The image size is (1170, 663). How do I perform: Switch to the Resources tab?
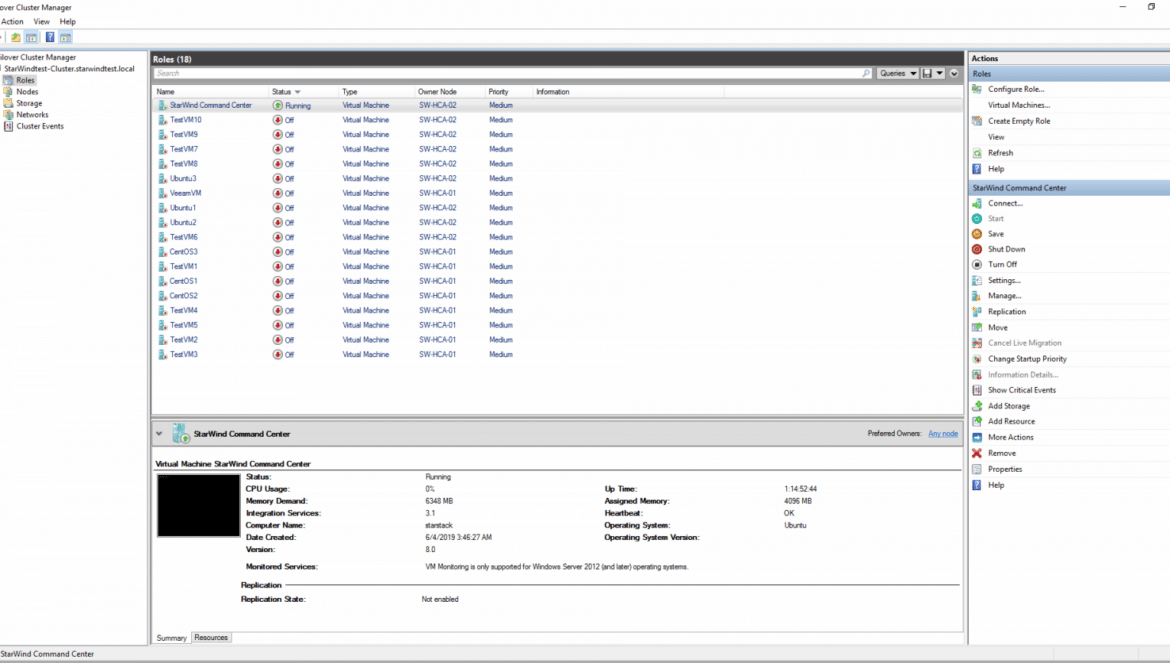click(211, 638)
